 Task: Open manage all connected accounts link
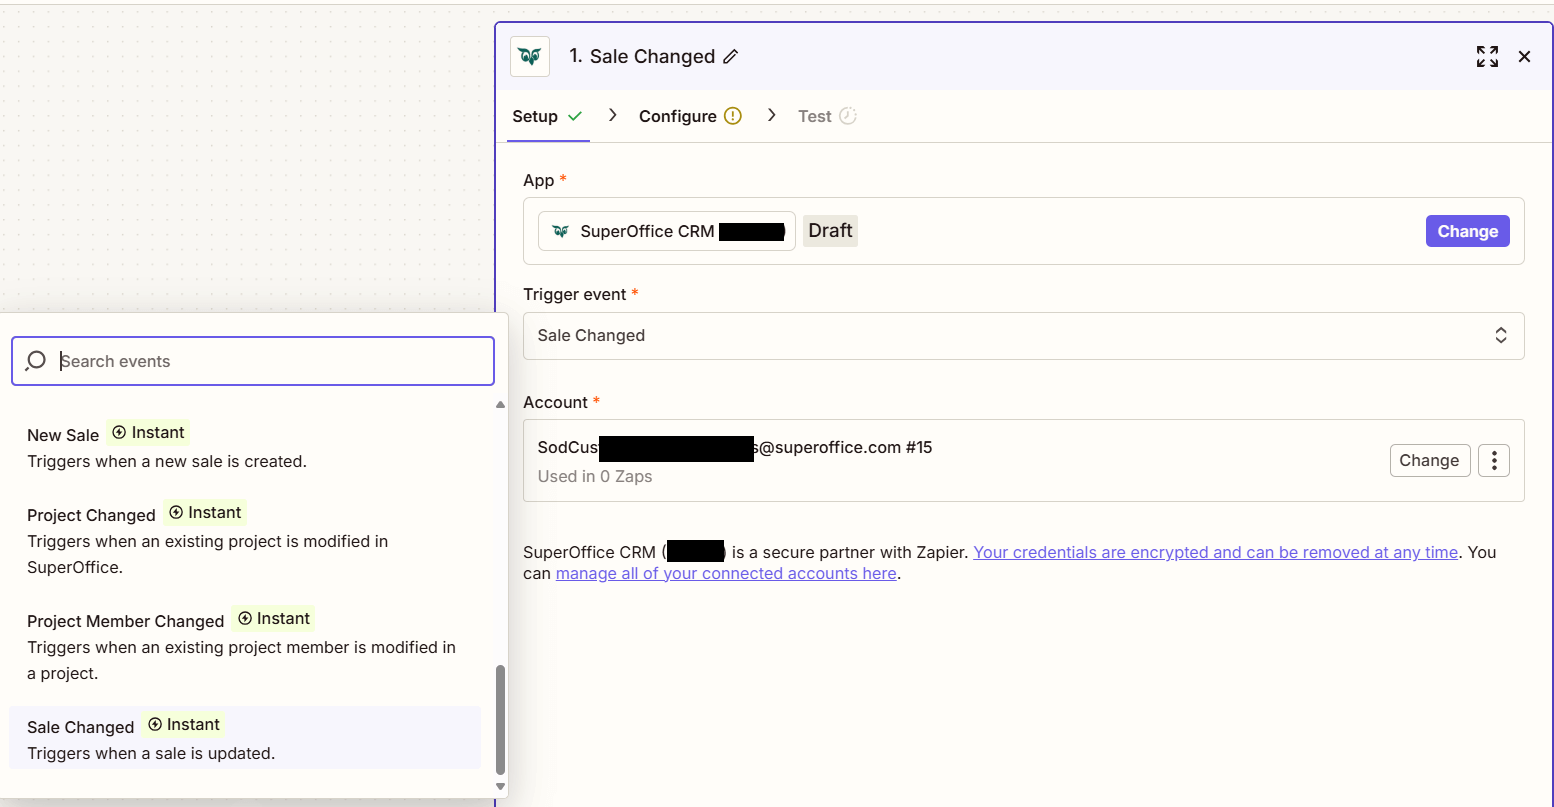(726, 573)
